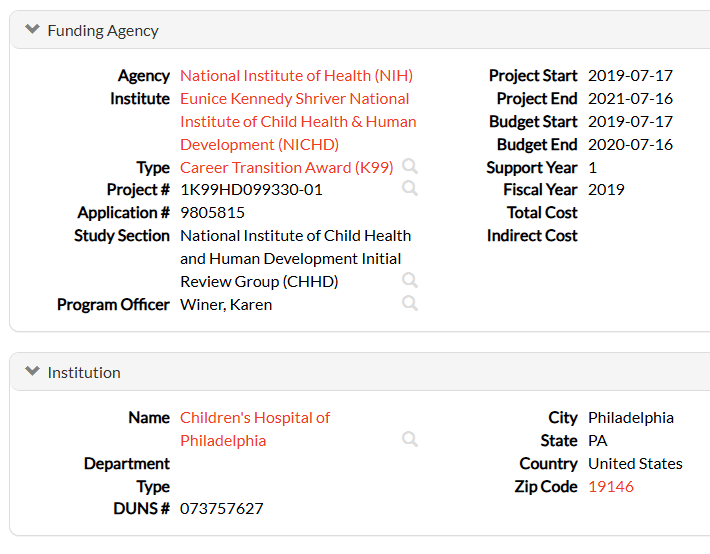Click the Budget End date 2020-07-16

click(630, 145)
